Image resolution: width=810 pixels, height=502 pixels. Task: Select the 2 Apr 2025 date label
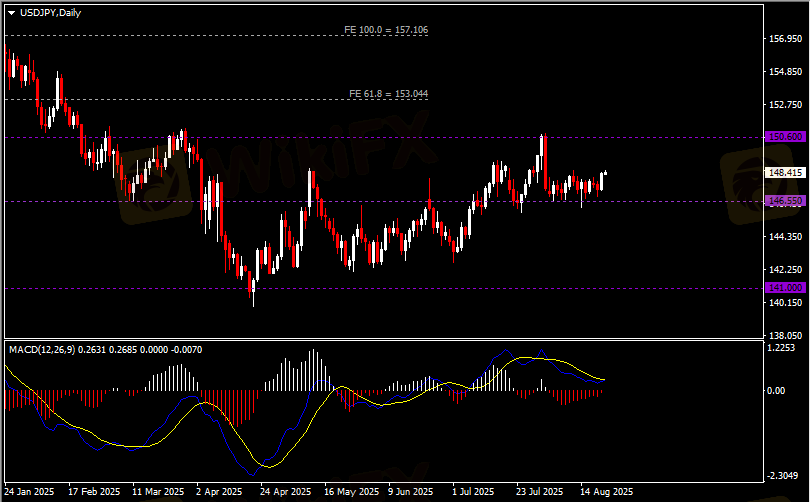click(x=219, y=492)
